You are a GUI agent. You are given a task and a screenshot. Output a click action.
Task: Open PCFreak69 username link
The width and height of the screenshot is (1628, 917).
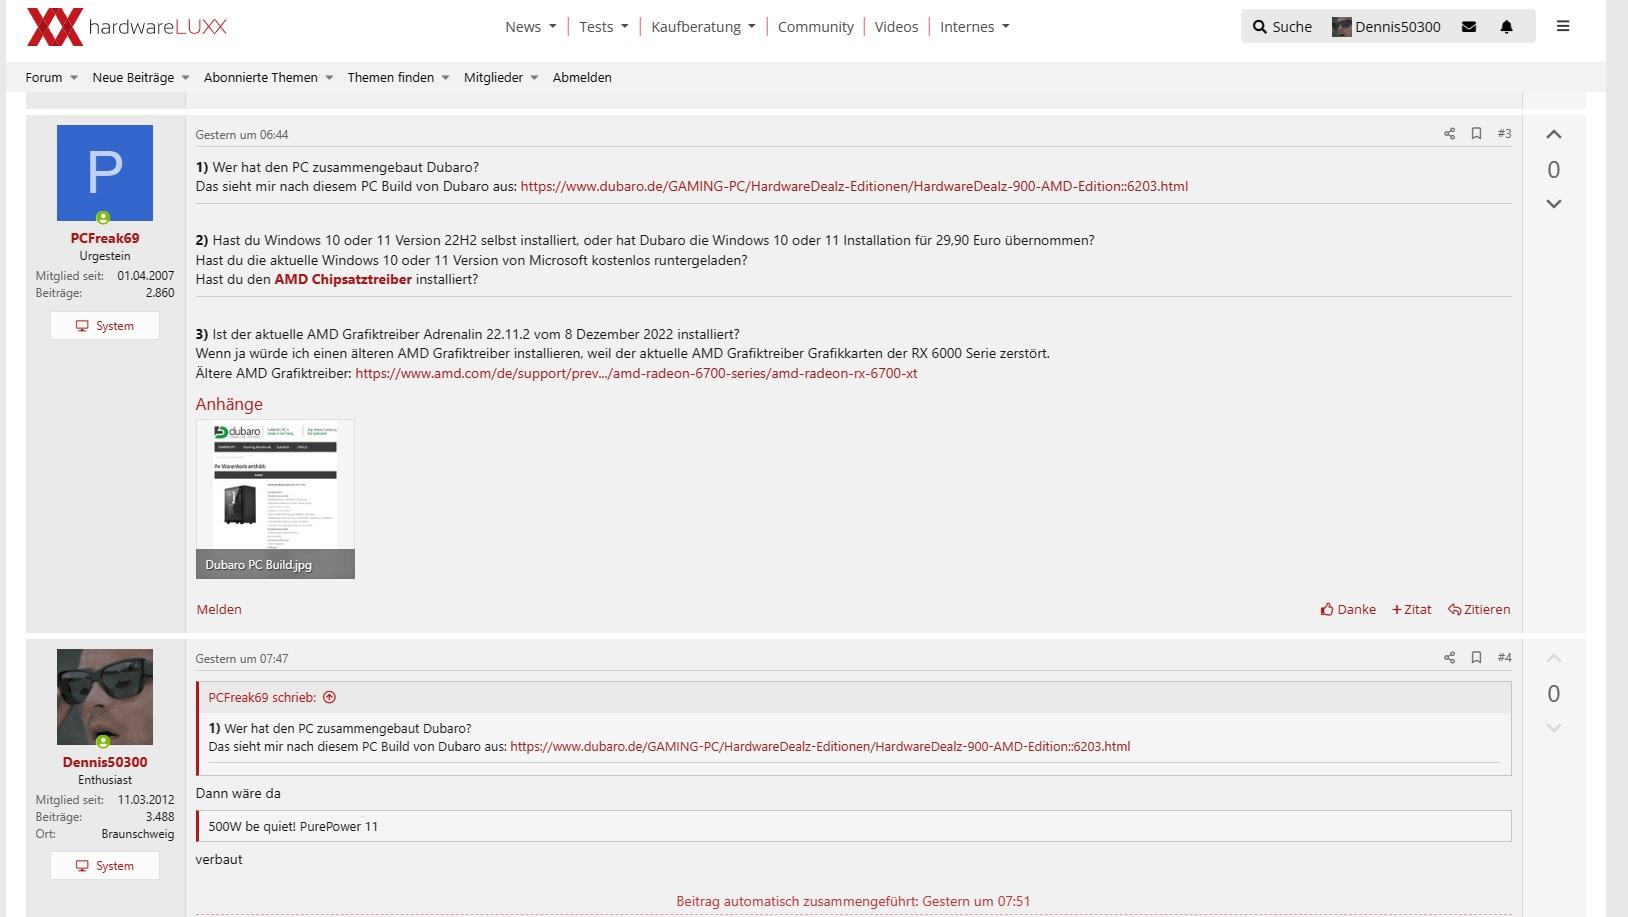point(105,238)
